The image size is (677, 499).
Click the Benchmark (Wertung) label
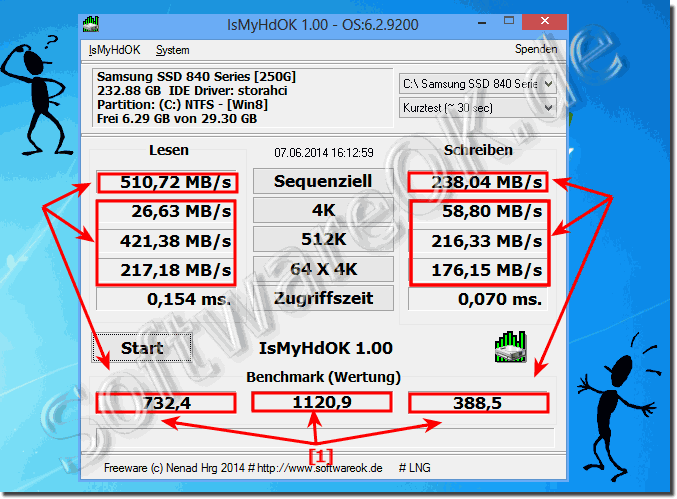point(323,377)
